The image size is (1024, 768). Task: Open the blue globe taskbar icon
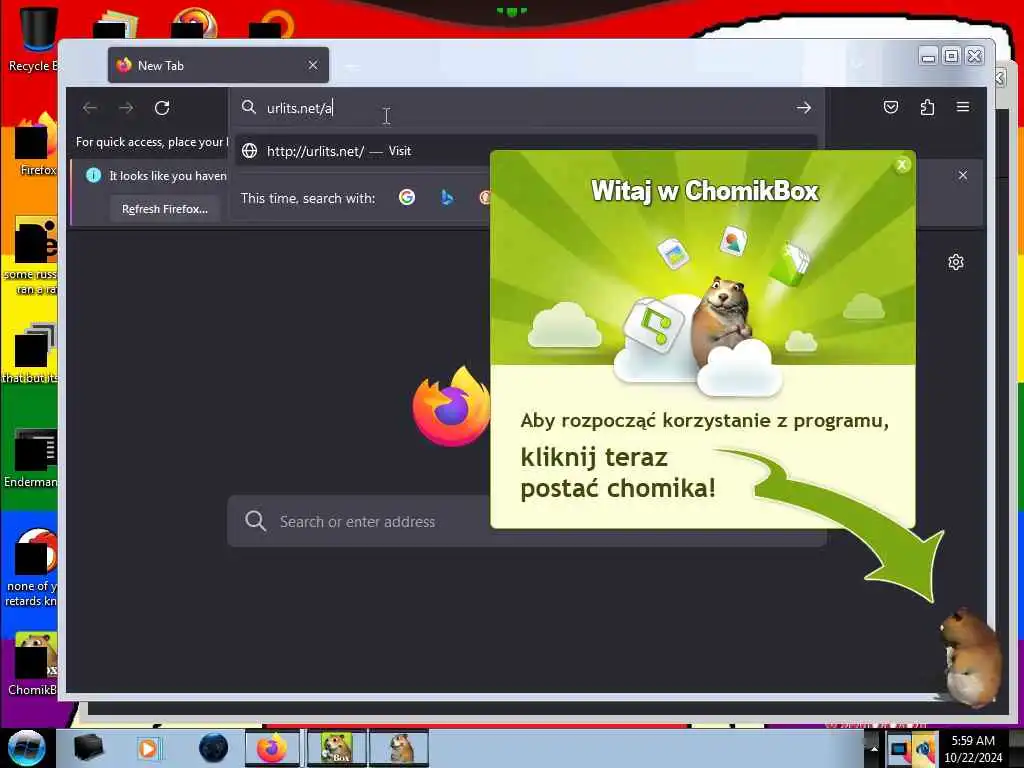click(213, 748)
